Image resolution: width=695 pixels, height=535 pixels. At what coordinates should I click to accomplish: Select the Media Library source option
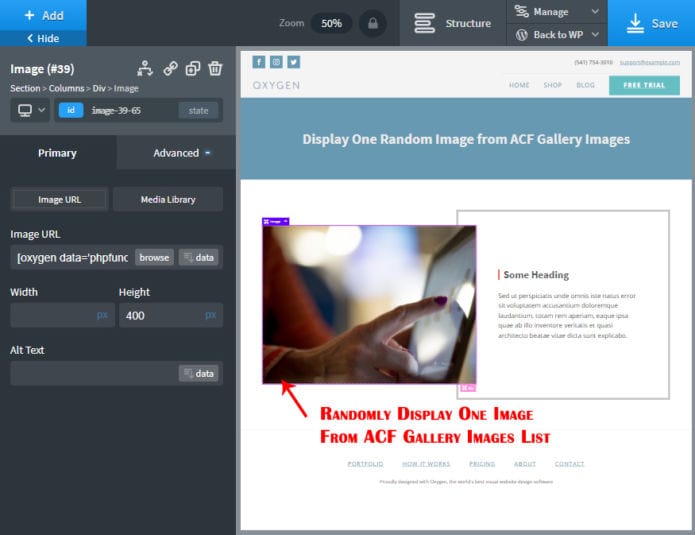(x=168, y=199)
